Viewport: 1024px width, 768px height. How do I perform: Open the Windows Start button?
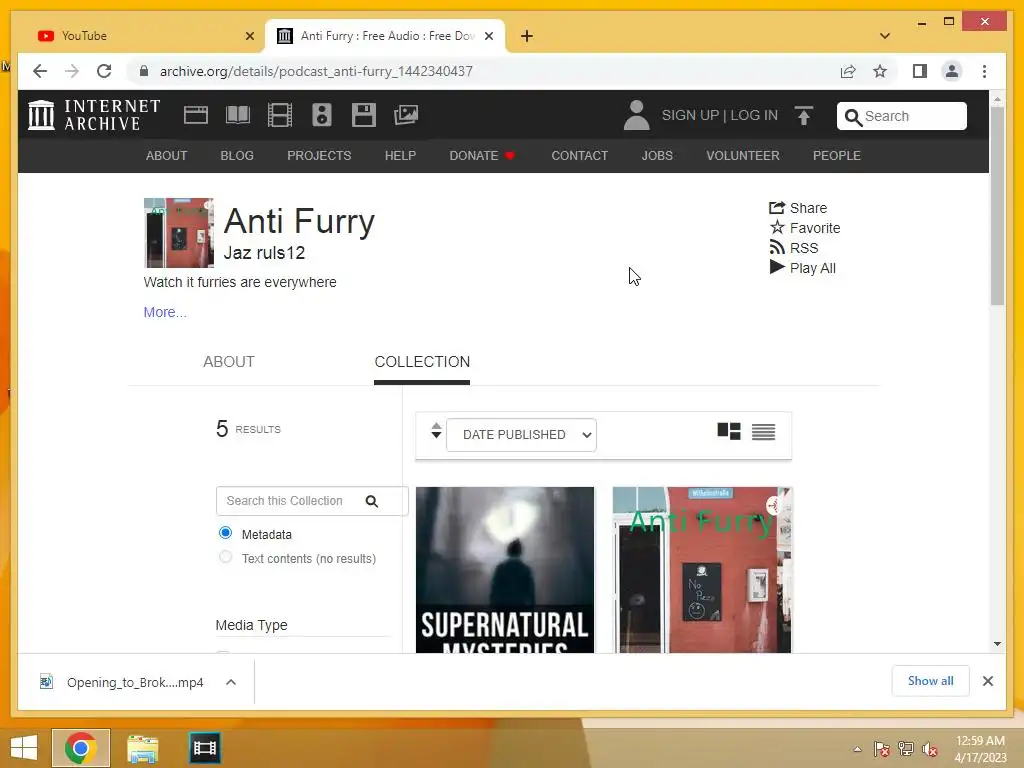[x=24, y=748]
